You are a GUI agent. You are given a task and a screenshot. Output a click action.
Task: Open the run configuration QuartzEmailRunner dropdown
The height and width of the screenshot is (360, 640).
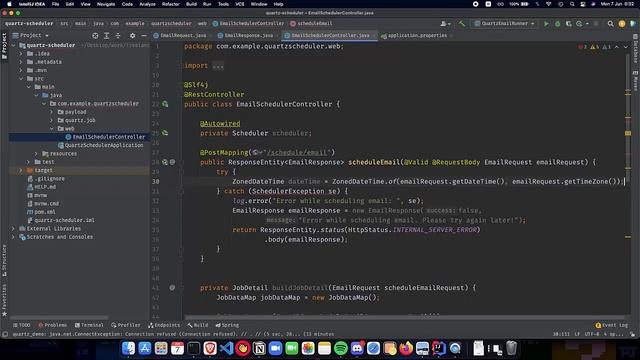(x=504, y=24)
